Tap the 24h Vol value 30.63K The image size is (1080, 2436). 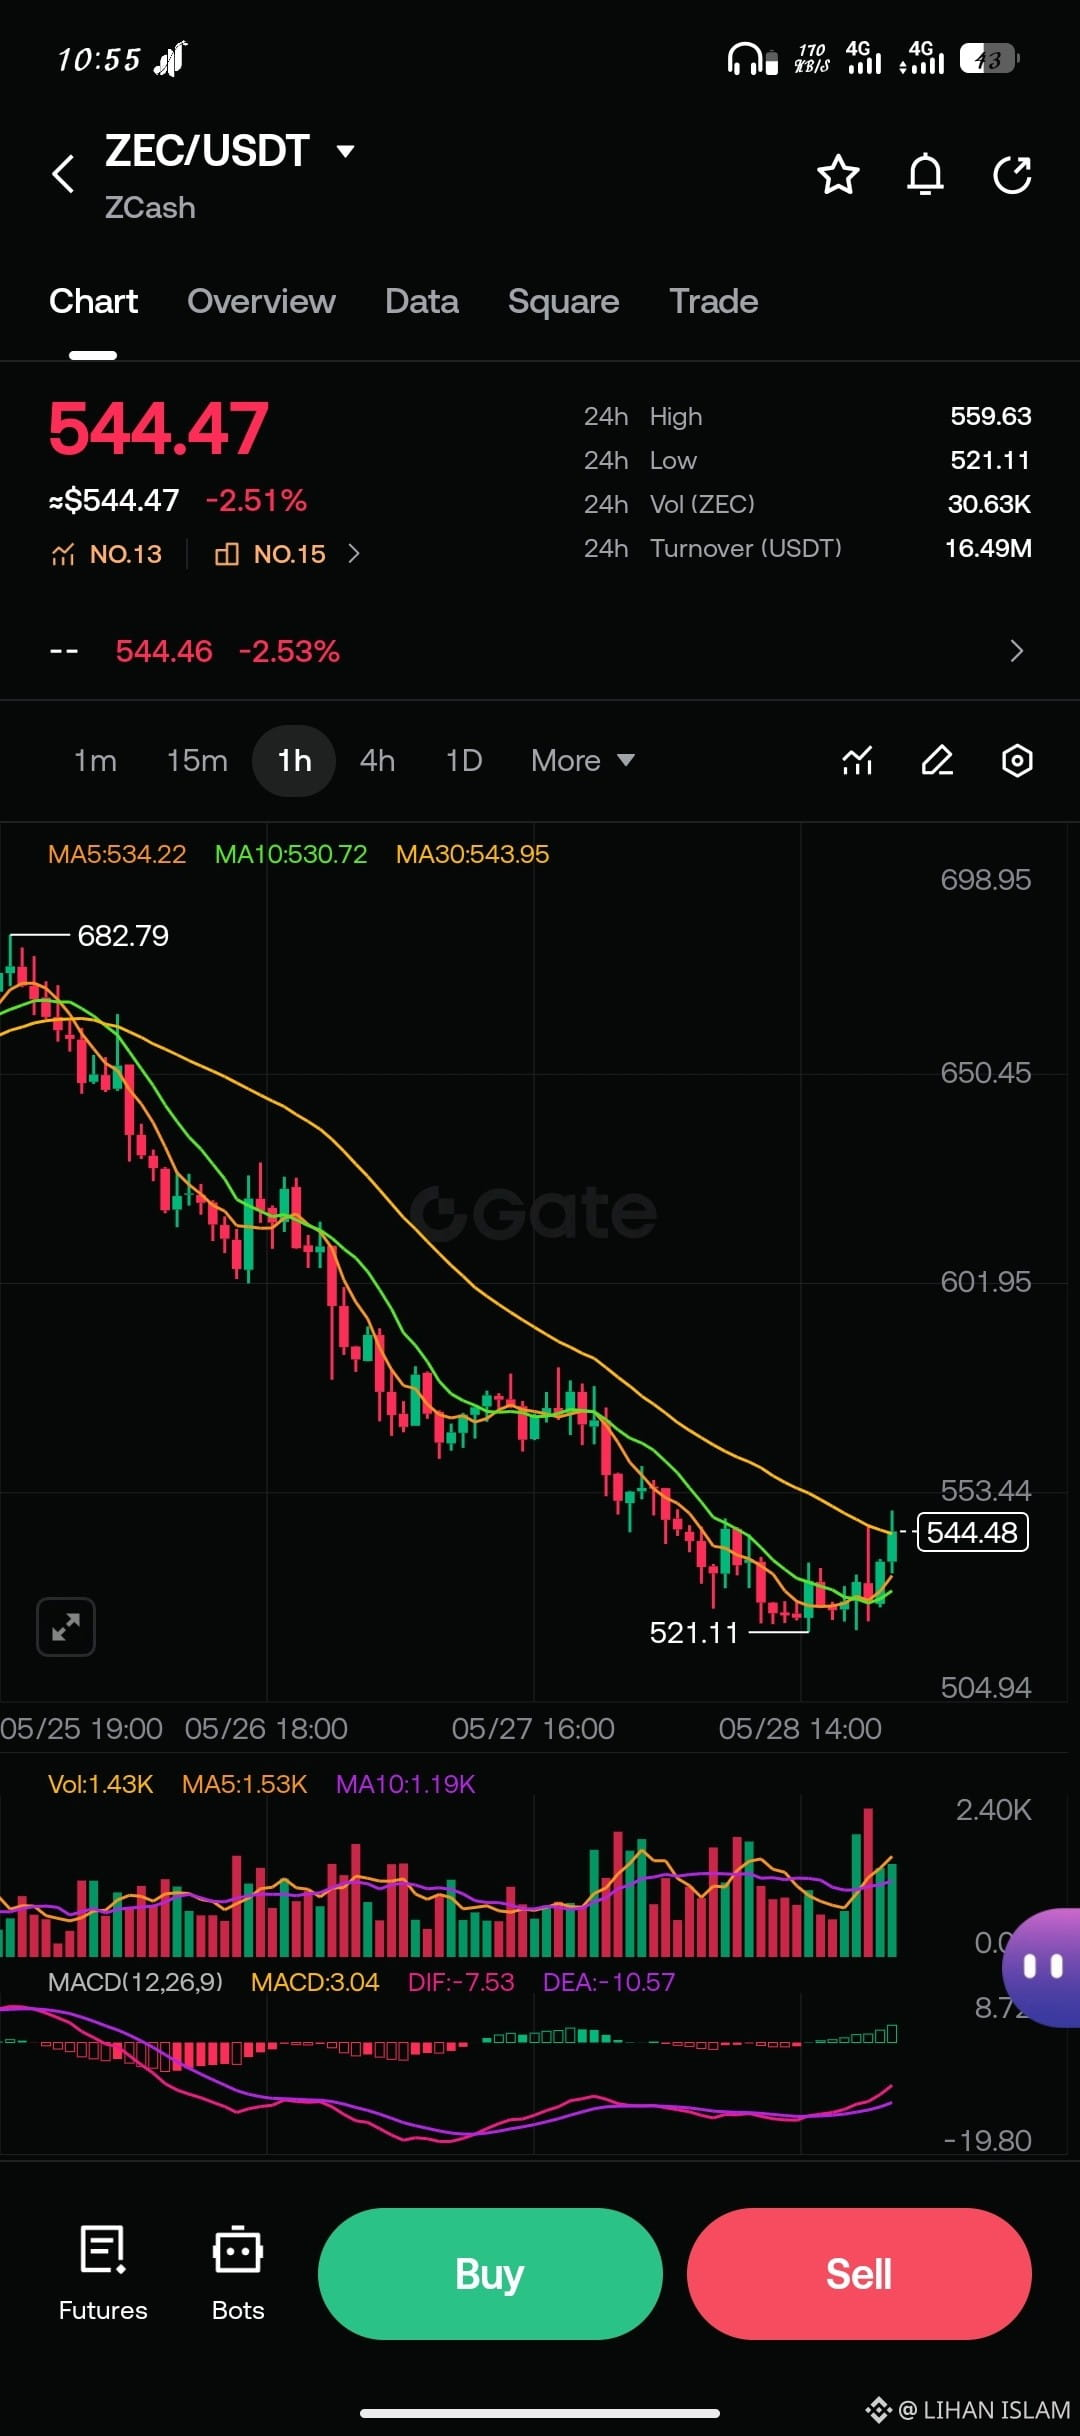tap(989, 504)
